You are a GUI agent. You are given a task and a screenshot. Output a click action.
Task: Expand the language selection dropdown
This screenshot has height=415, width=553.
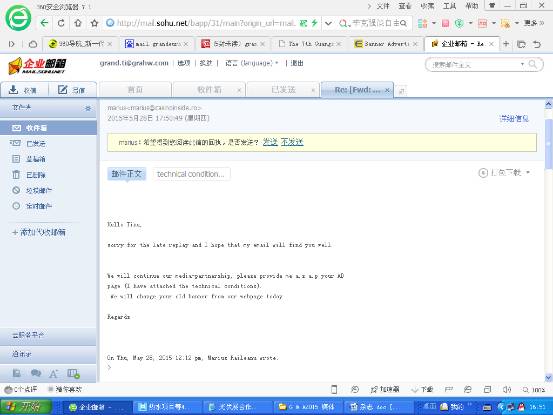coord(251,63)
